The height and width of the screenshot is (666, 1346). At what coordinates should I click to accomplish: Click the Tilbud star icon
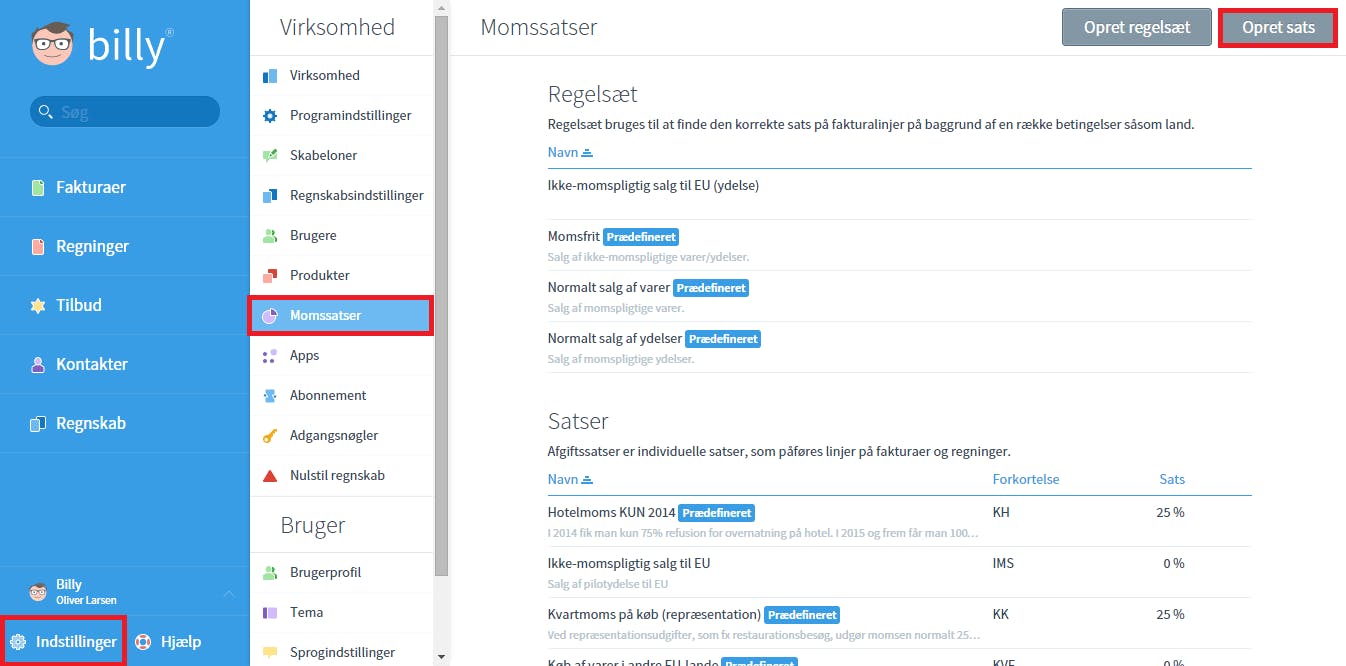38,305
